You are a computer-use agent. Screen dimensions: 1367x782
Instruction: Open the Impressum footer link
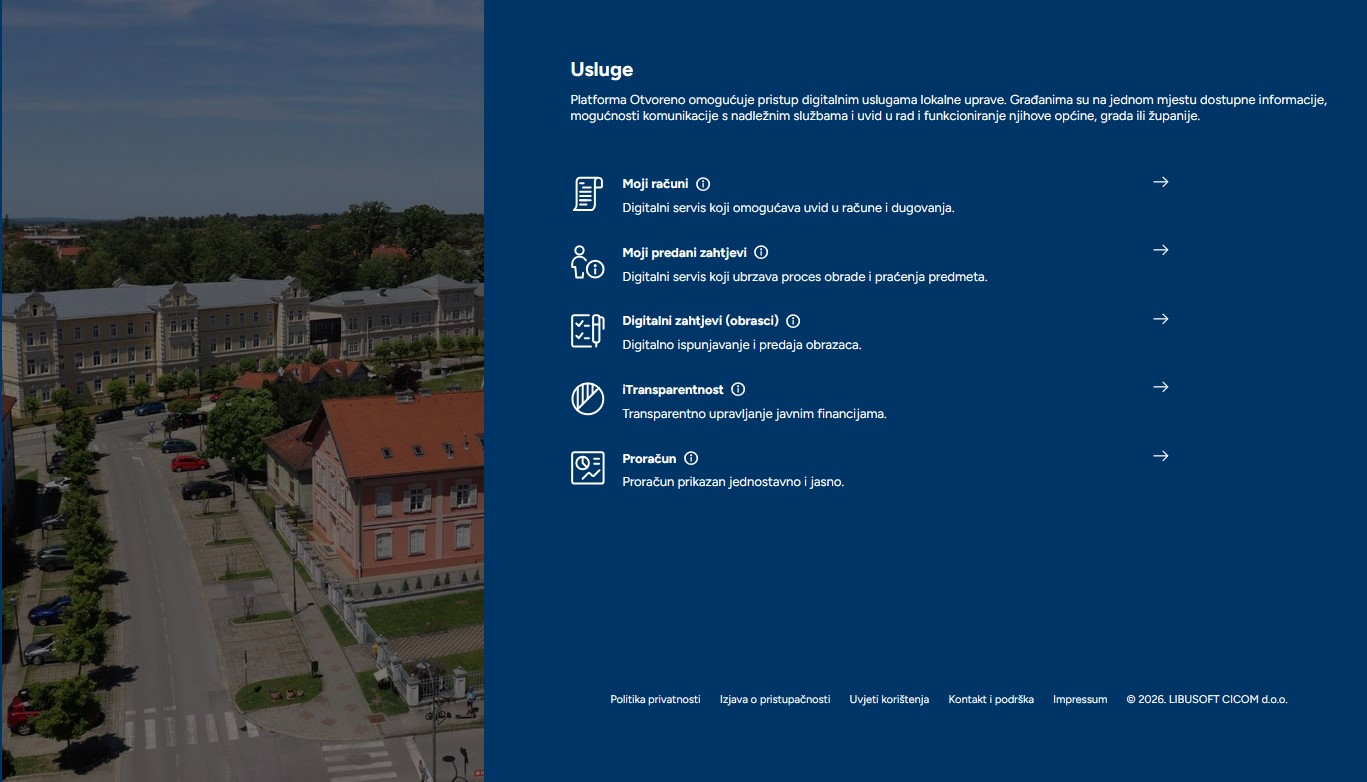tap(1080, 700)
